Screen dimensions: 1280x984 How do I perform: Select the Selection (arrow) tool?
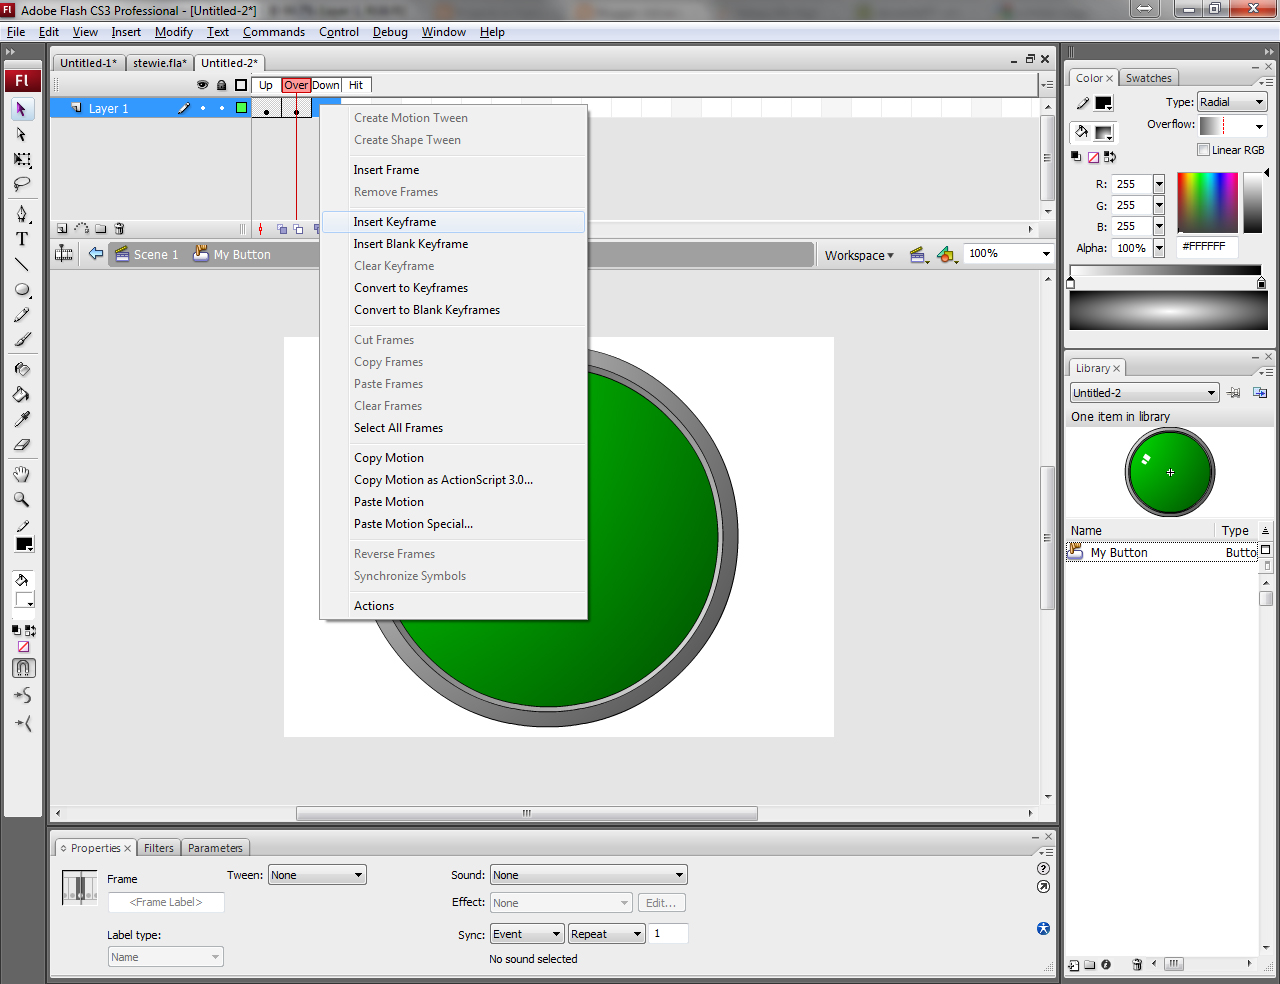click(x=21, y=109)
